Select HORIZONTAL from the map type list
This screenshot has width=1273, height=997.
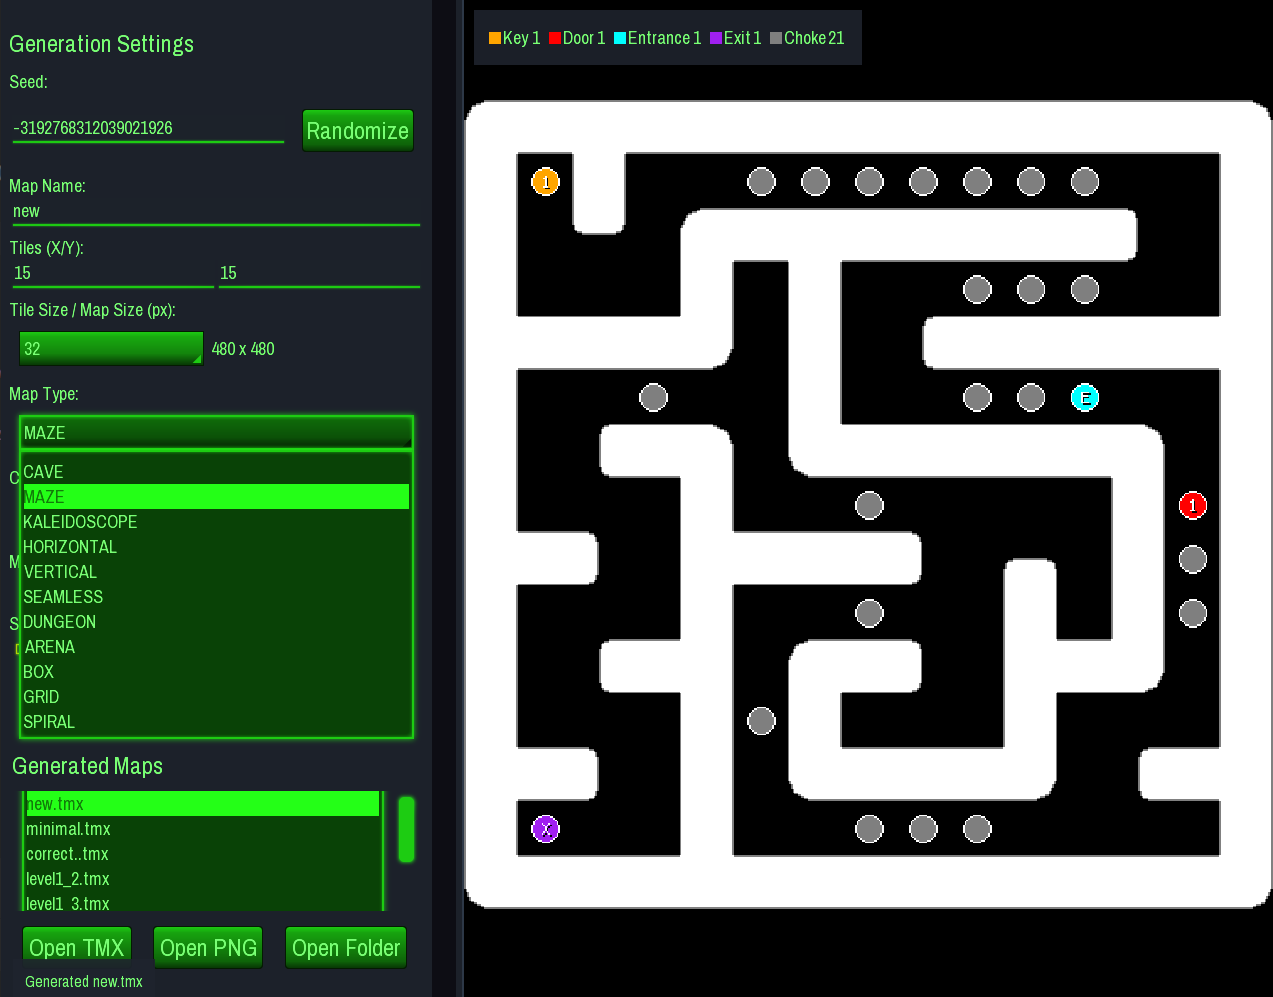(216, 547)
